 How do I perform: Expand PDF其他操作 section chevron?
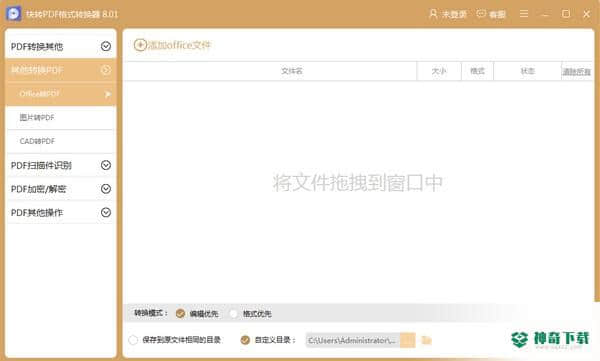[x=106, y=212]
